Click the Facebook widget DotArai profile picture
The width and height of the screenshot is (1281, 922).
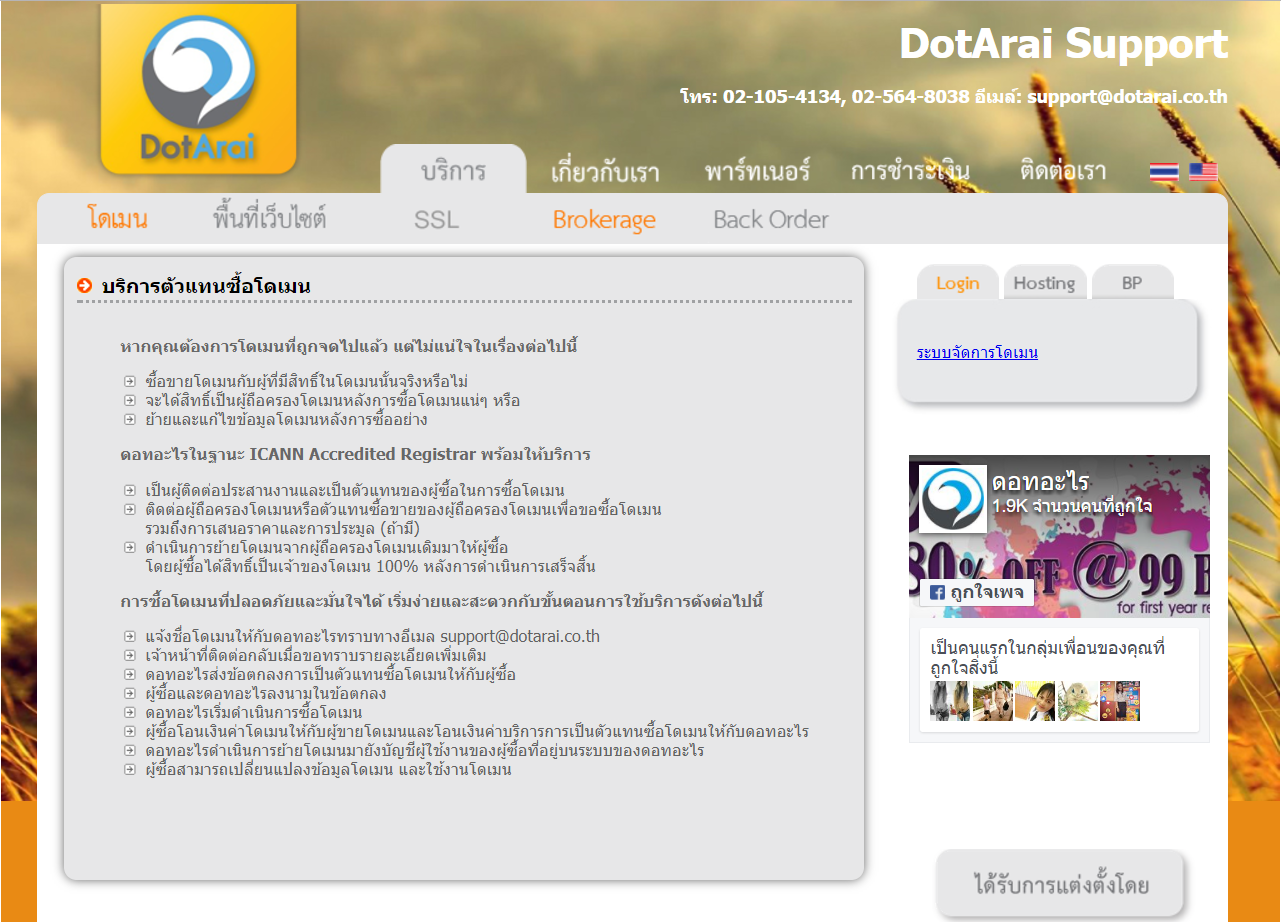(x=953, y=498)
